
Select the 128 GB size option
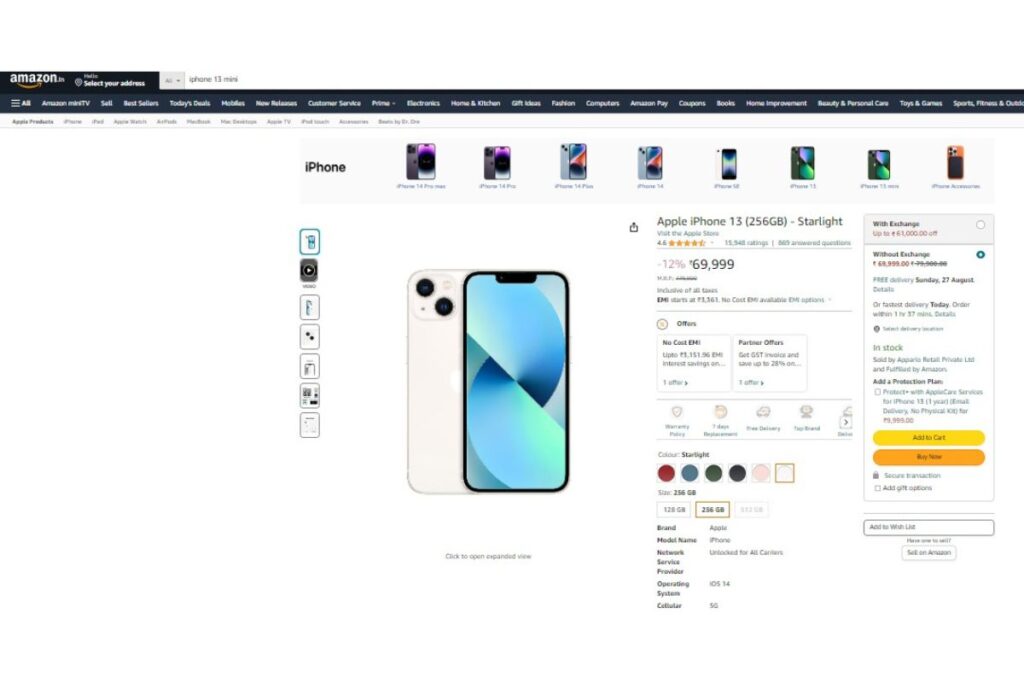(674, 509)
